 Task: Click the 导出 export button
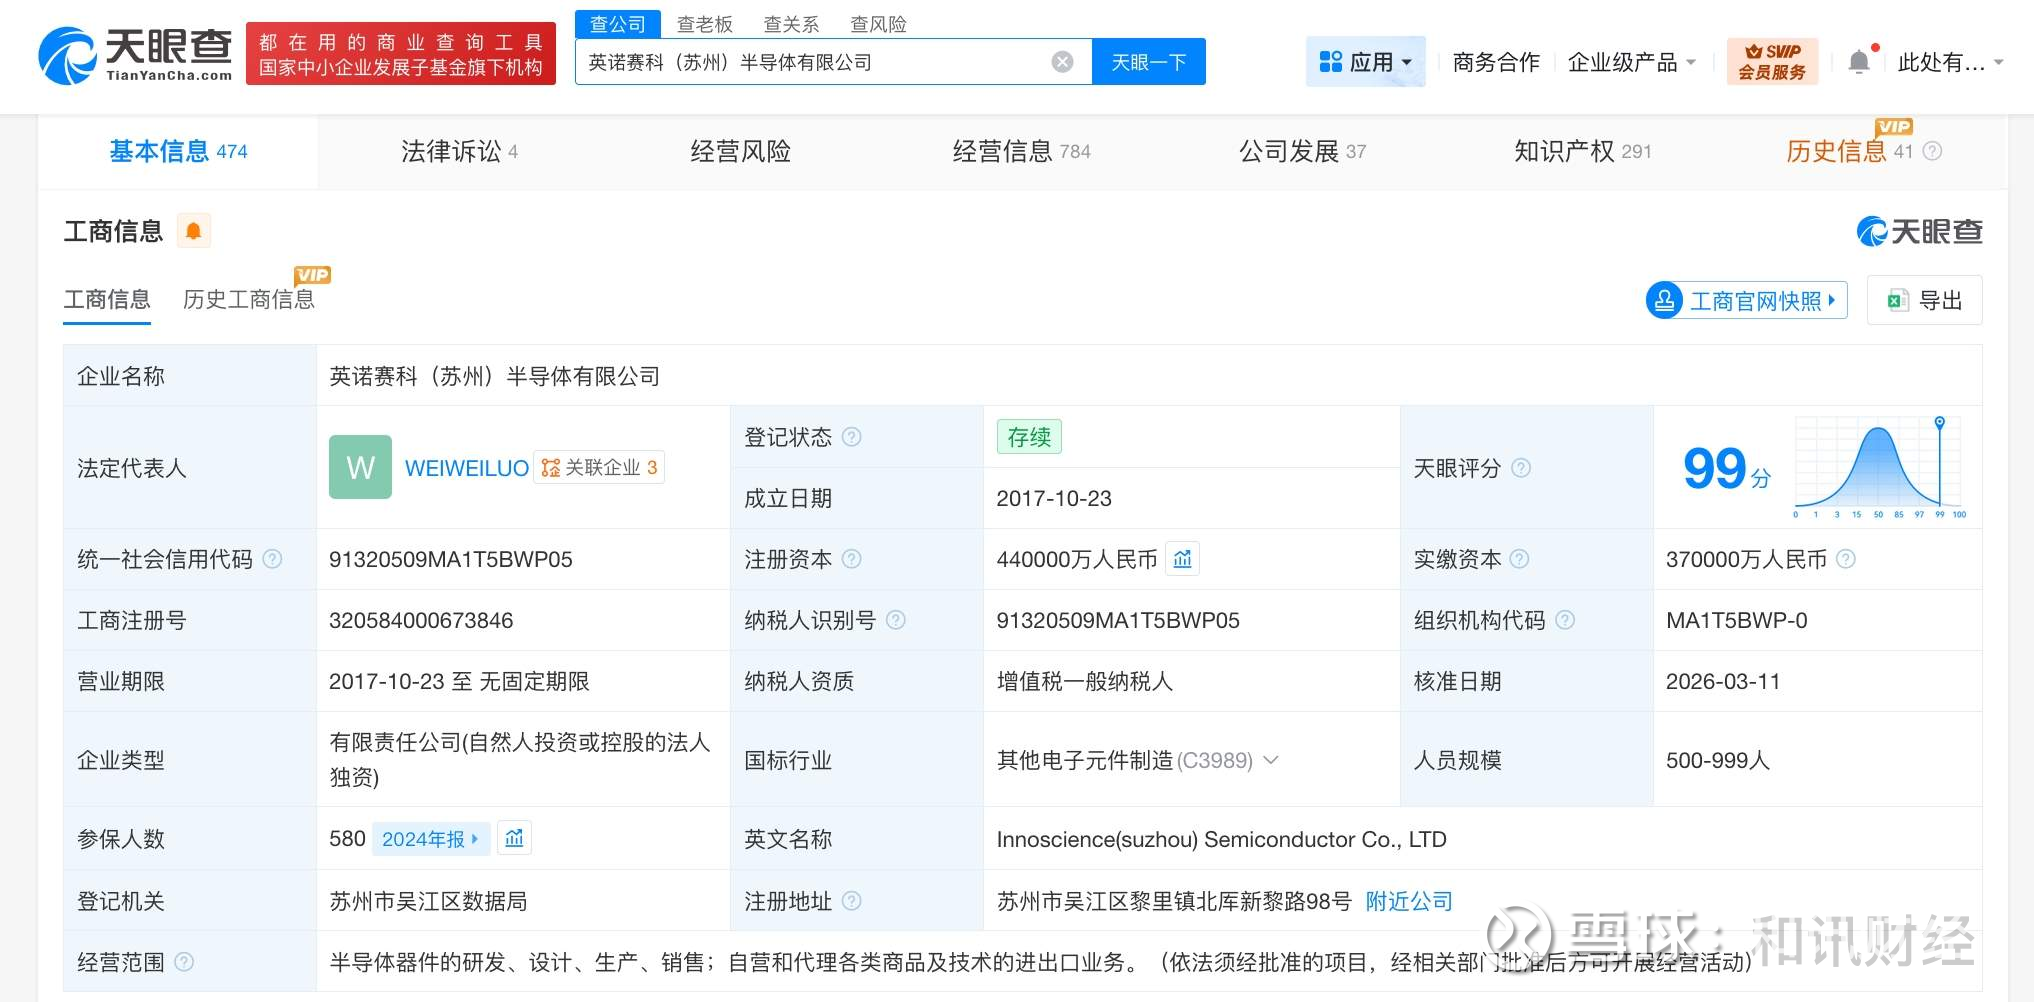[x=1924, y=300]
